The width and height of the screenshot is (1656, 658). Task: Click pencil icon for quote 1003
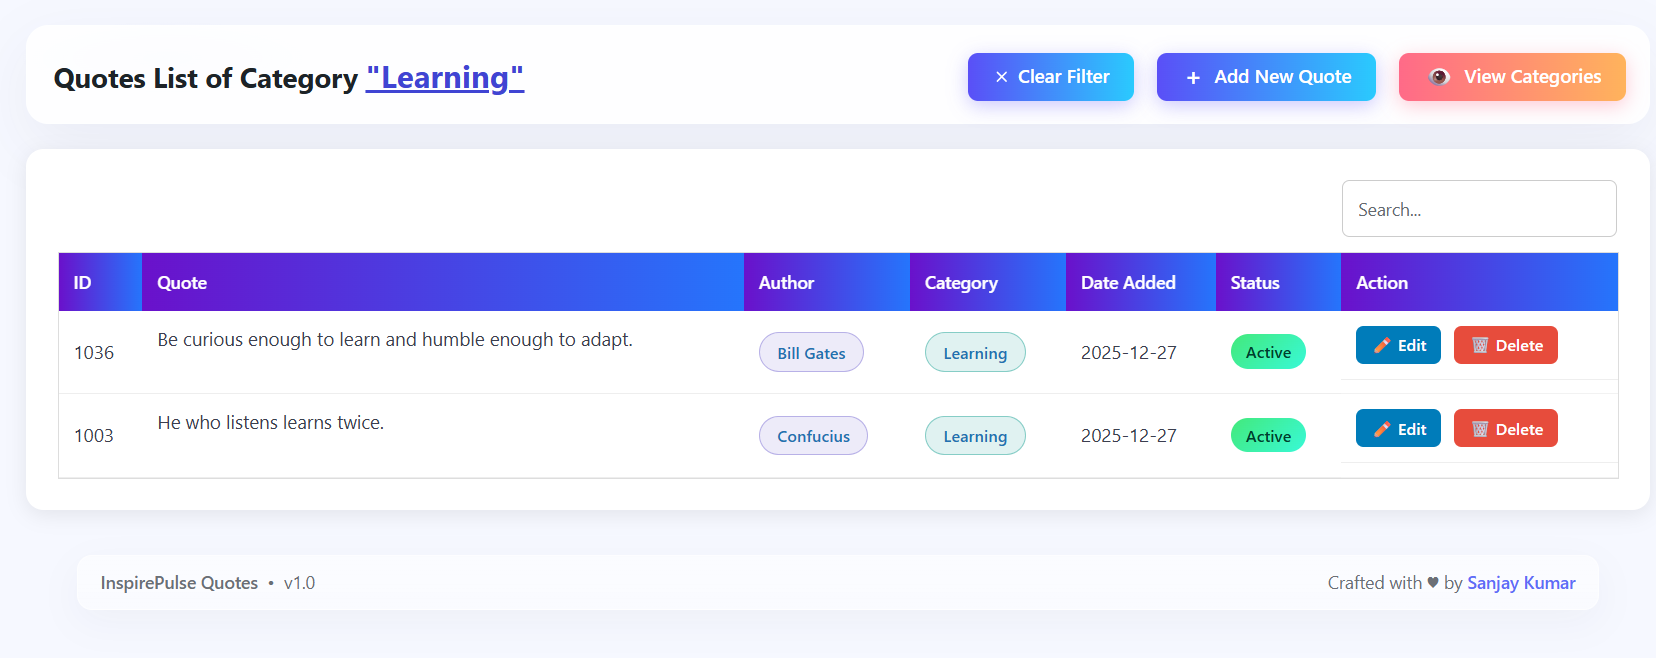coord(1382,430)
